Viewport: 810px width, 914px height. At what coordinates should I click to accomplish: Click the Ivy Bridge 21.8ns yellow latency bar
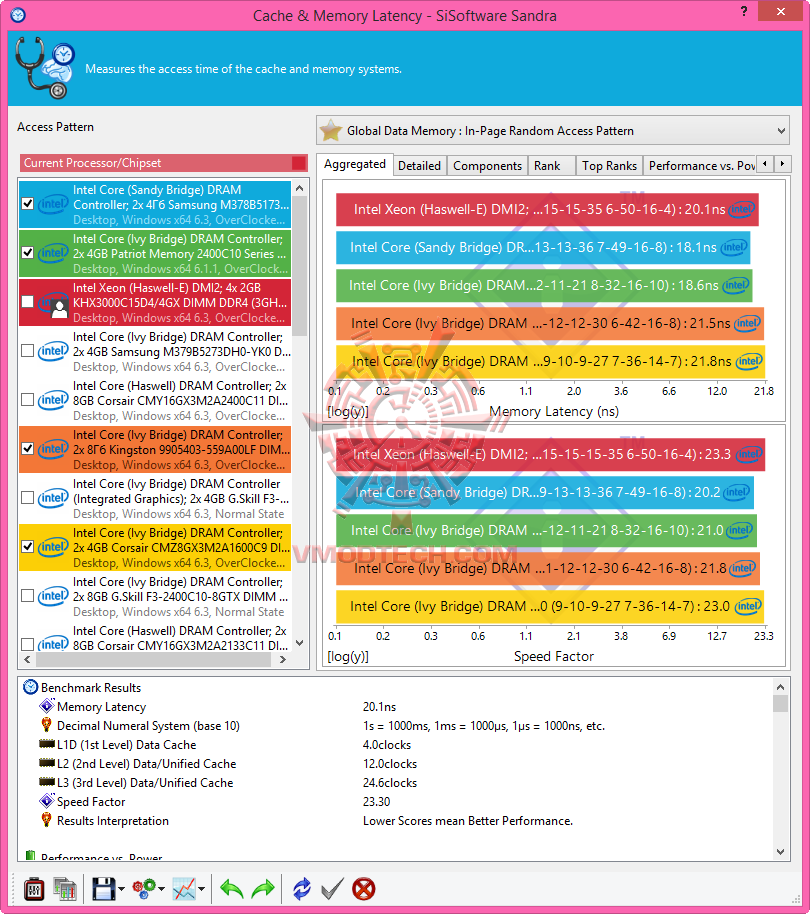(x=550, y=362)
